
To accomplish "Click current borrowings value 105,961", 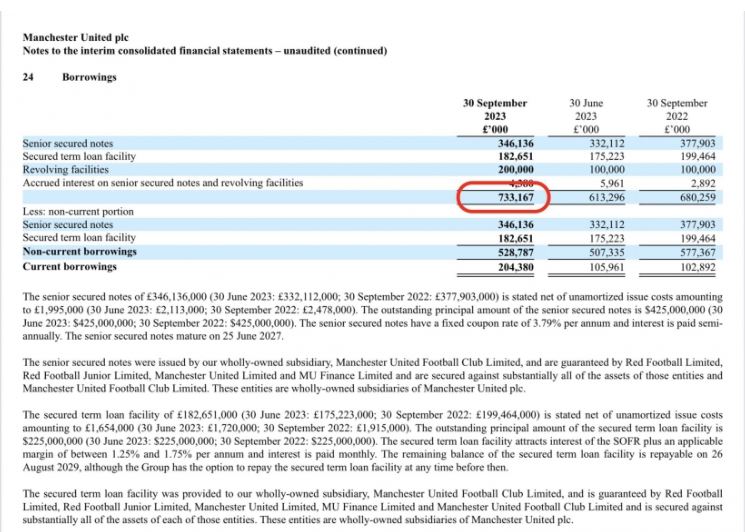I will [x=607, y=267].
